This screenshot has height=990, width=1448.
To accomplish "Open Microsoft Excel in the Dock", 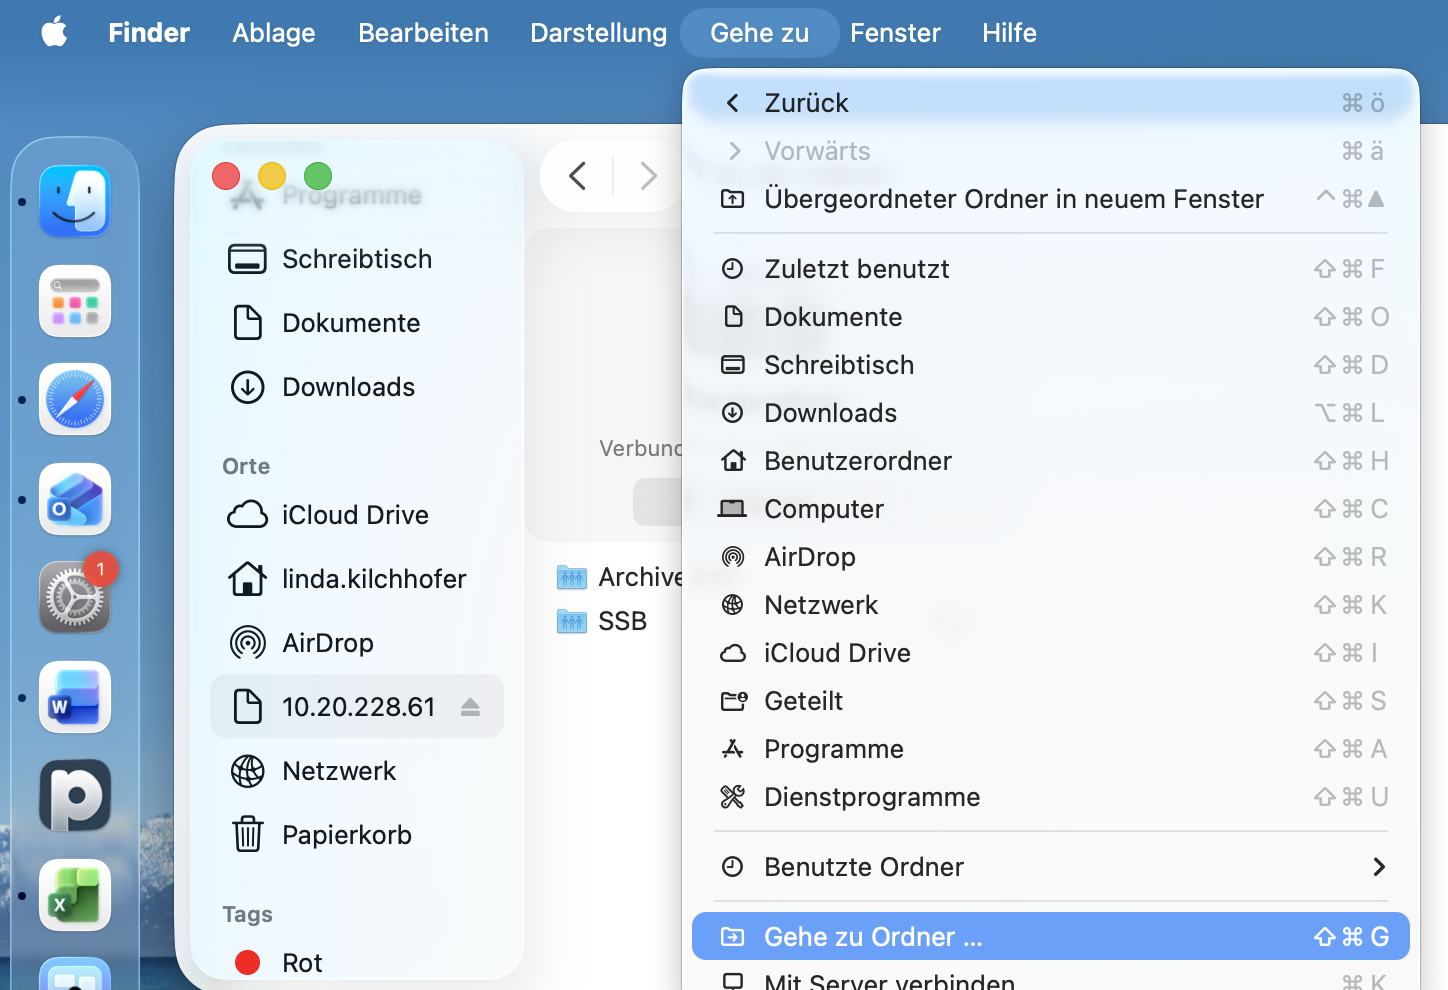I will pos(75,895).
